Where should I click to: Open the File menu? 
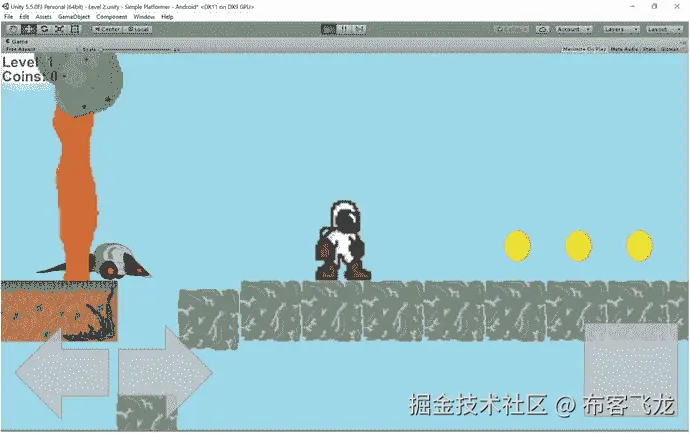[8, 17]
